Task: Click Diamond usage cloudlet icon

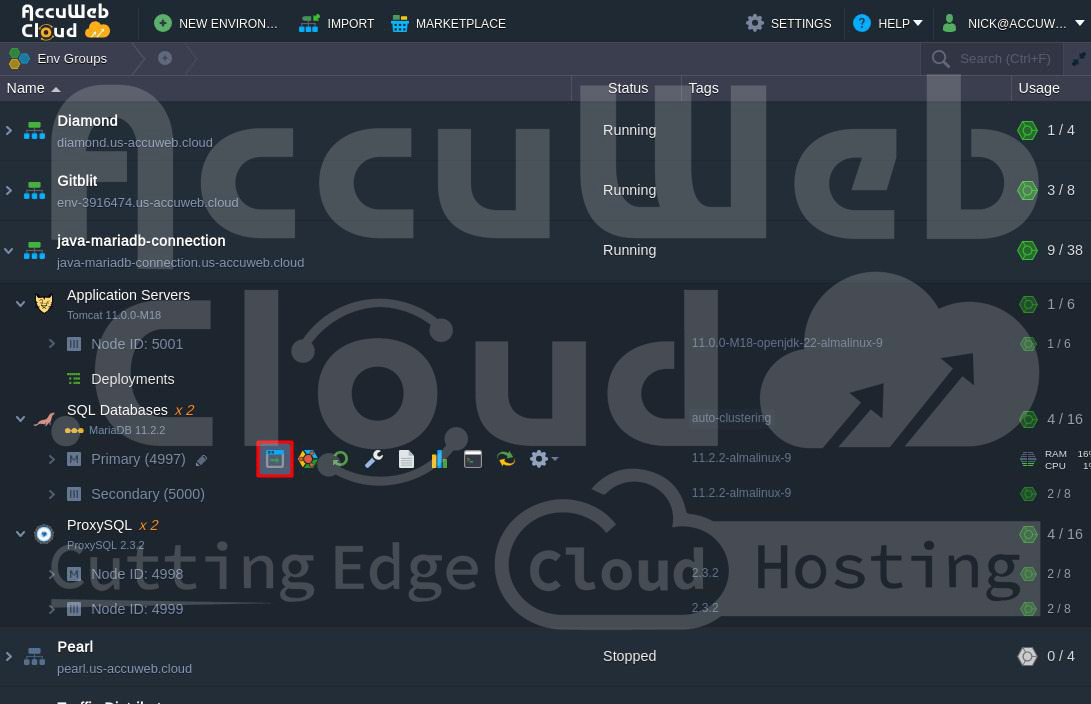Action: 1028,131
